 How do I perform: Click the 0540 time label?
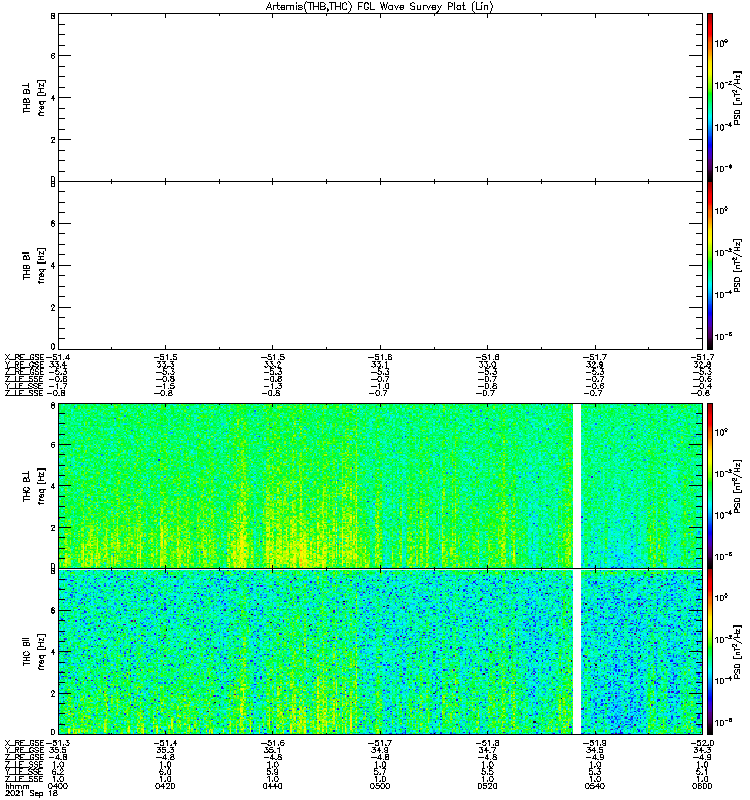[x=595, y=786]
